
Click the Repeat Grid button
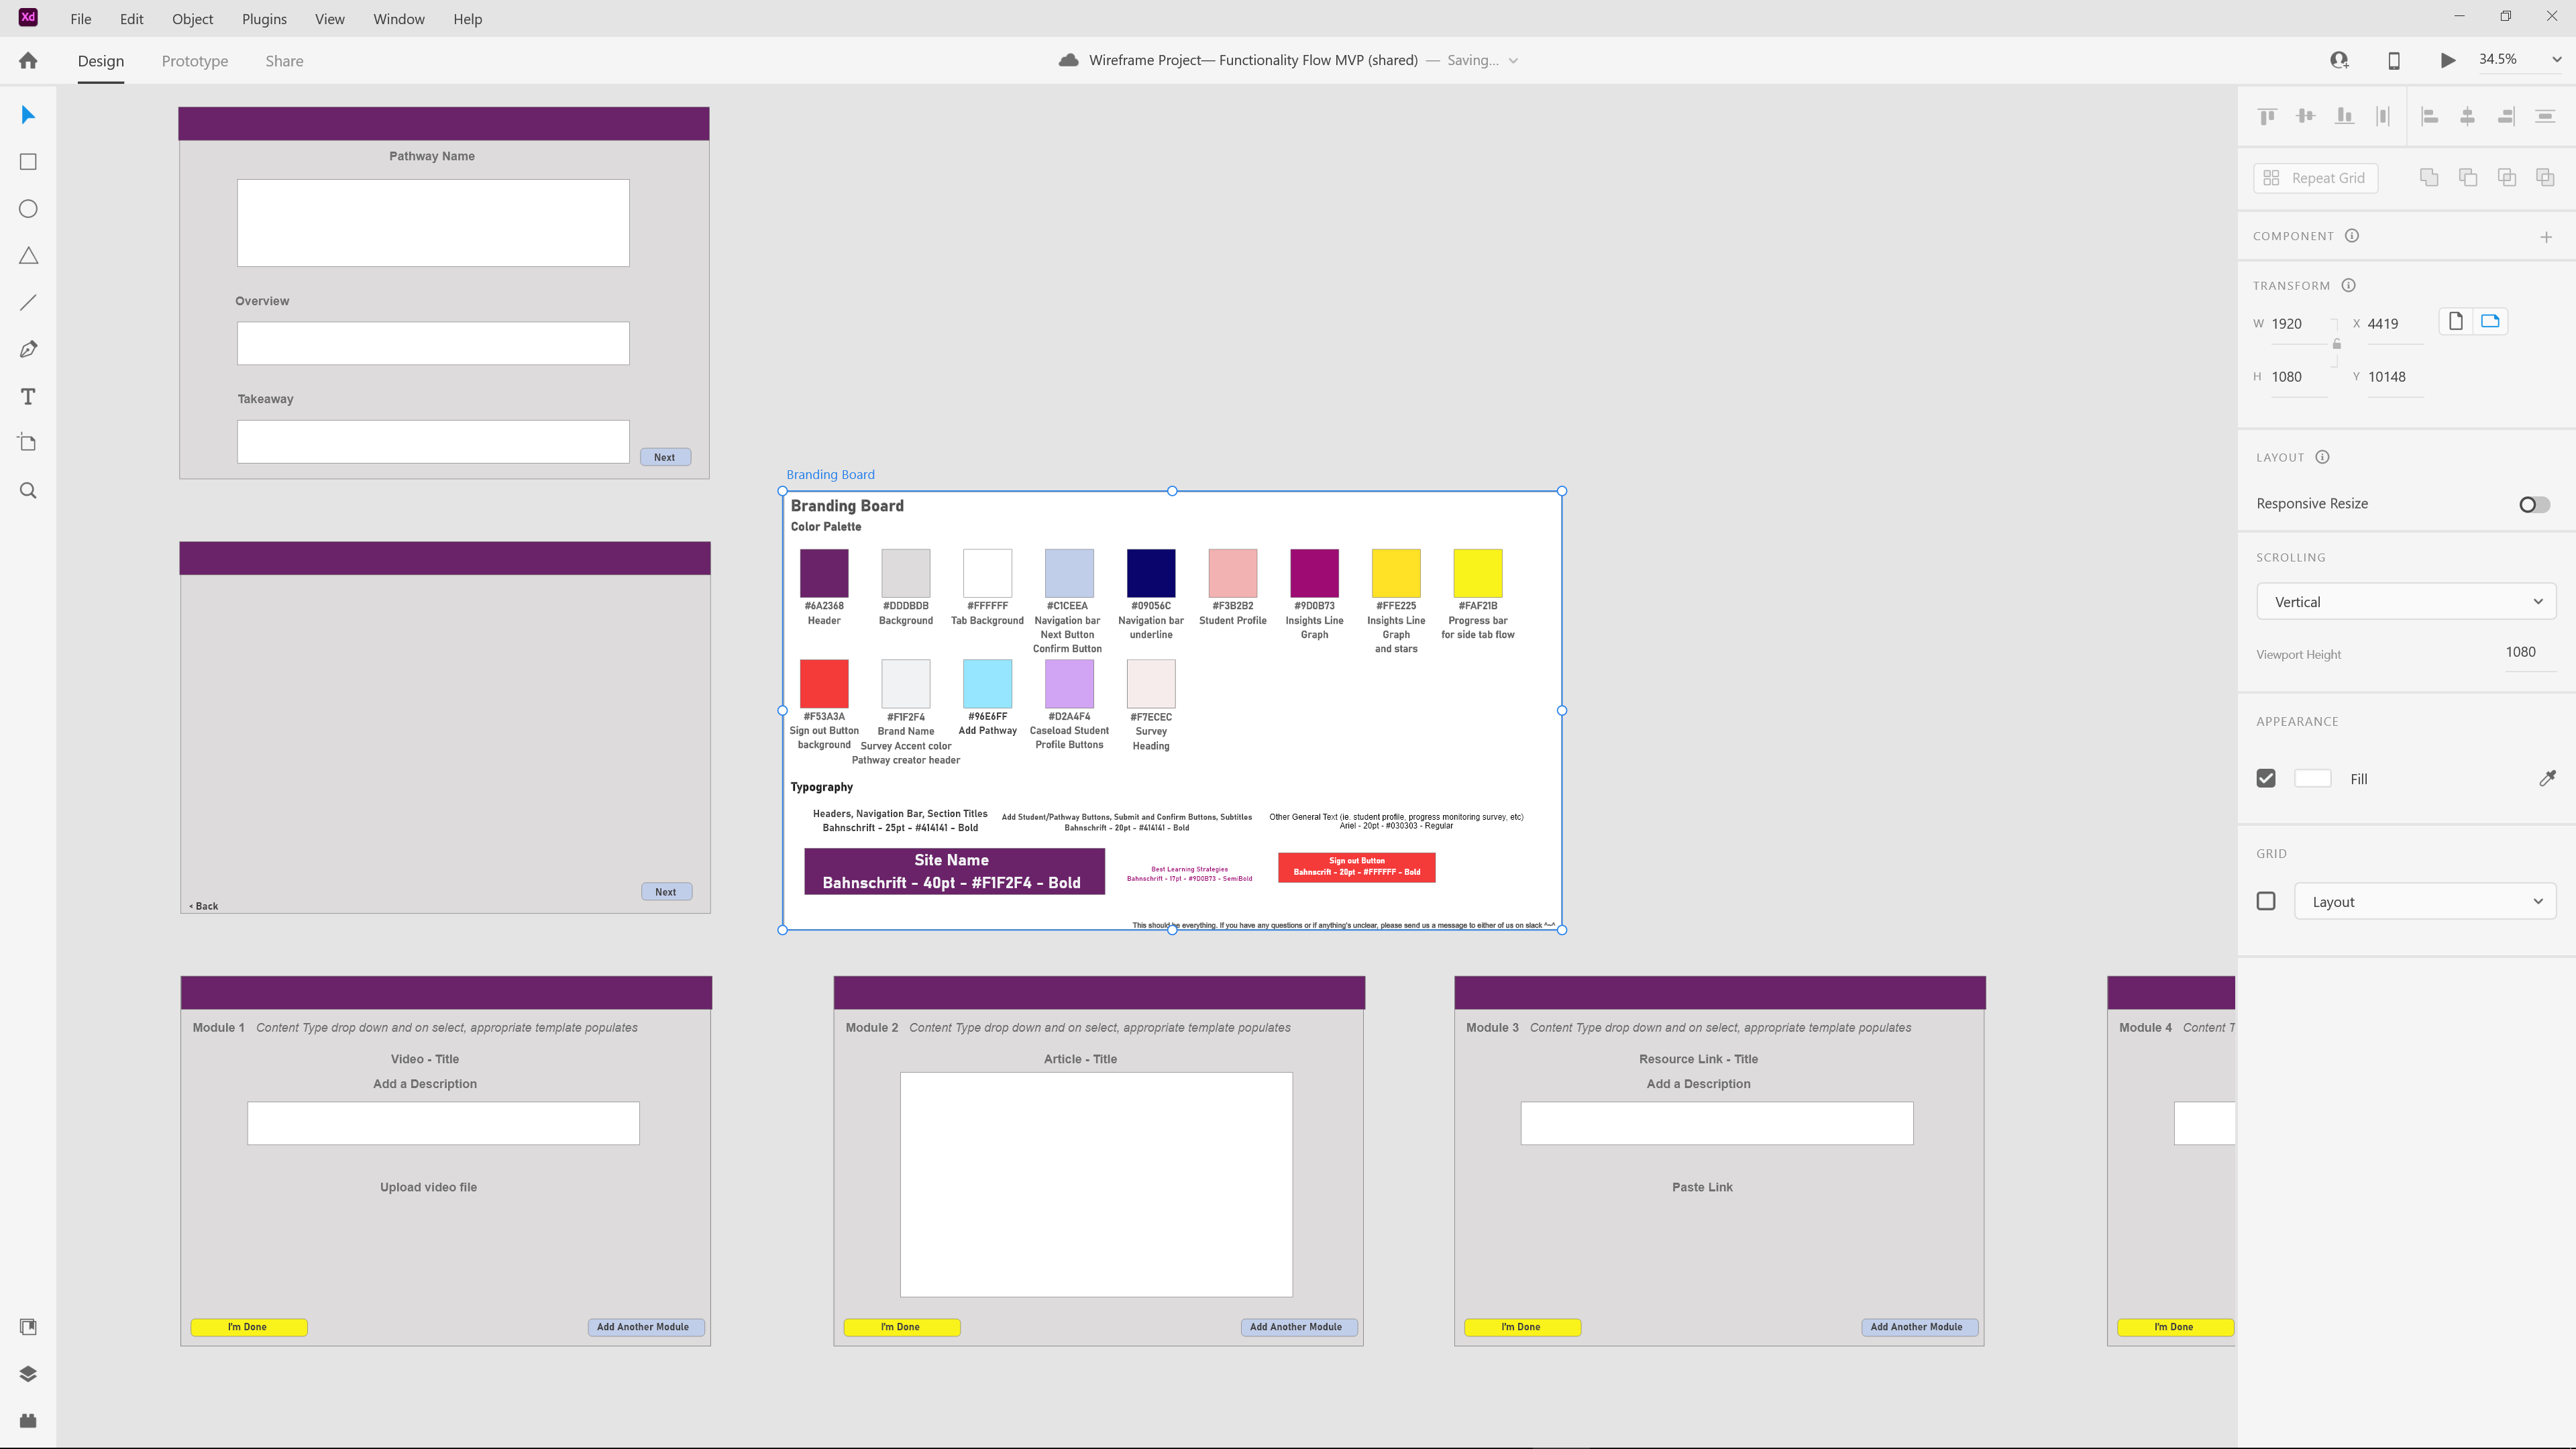click(2316, 178)
